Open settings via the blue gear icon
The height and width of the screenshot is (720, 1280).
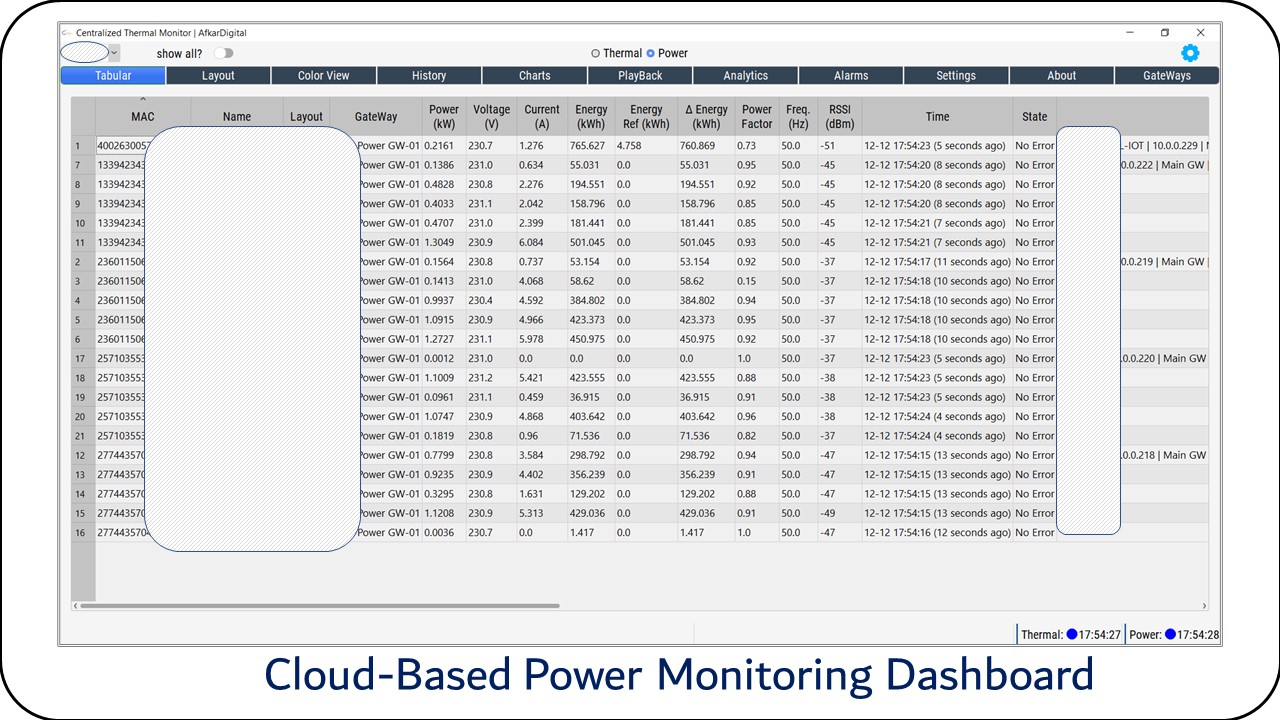coord(1190,53)
